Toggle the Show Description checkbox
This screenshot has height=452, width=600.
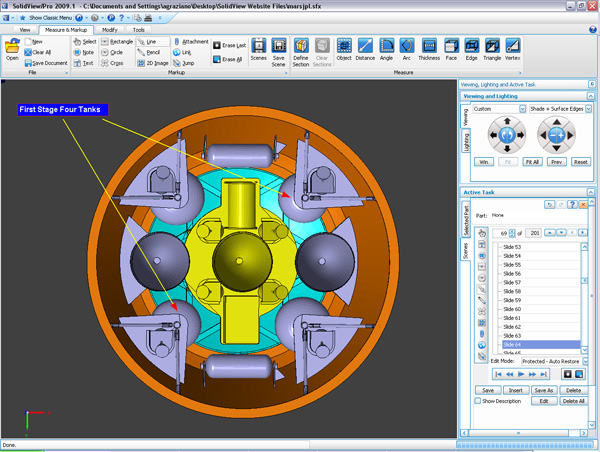(x=478, y=401)
